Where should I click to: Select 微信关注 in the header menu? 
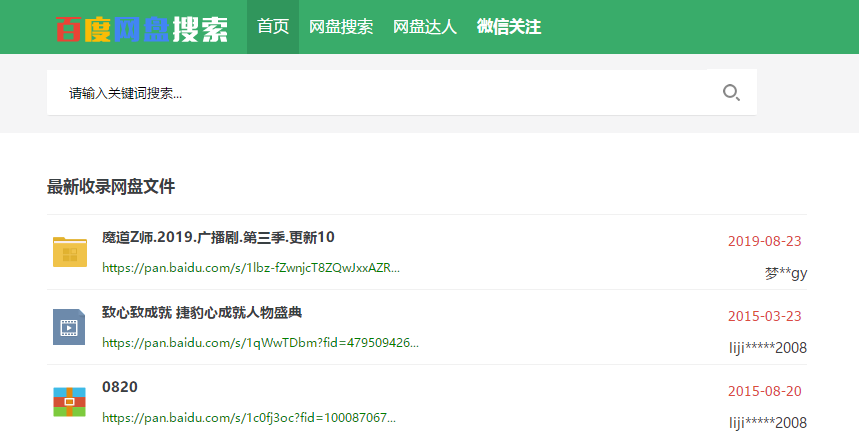coord(508,27)
